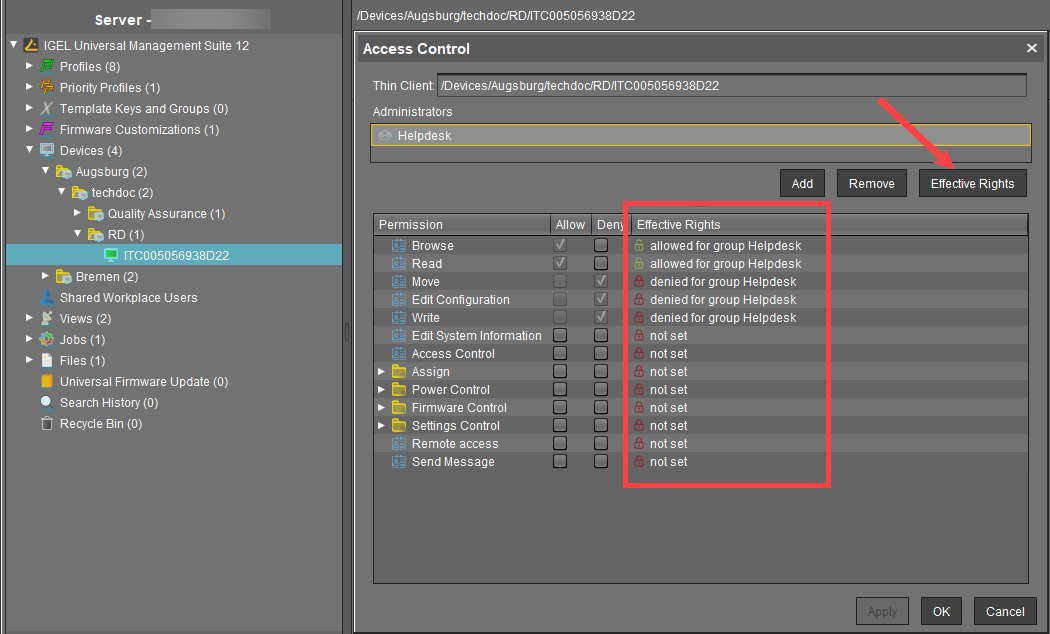Select the Views (2) tree item
1050x634 pixels.
pyautogui.click(x=85, y=319)
